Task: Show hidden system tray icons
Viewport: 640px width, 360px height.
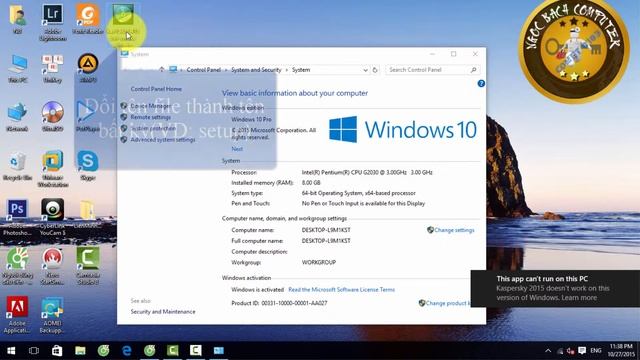Action: coord(548,351)
